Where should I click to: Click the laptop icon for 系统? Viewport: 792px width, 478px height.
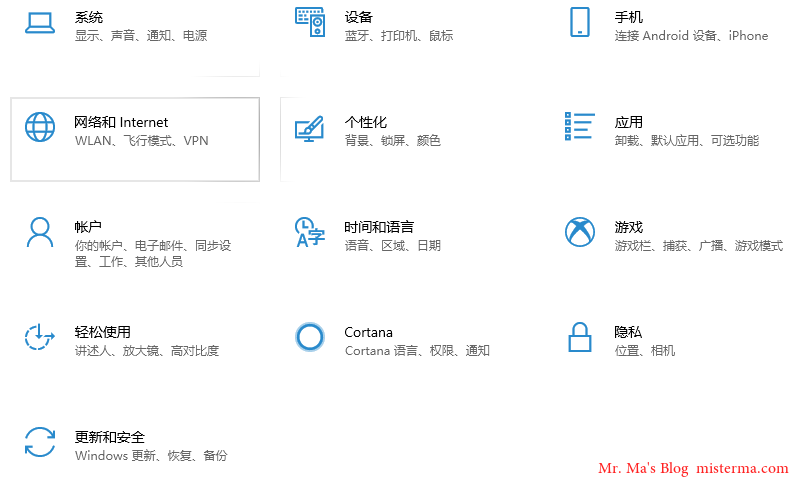pos(40,23)
